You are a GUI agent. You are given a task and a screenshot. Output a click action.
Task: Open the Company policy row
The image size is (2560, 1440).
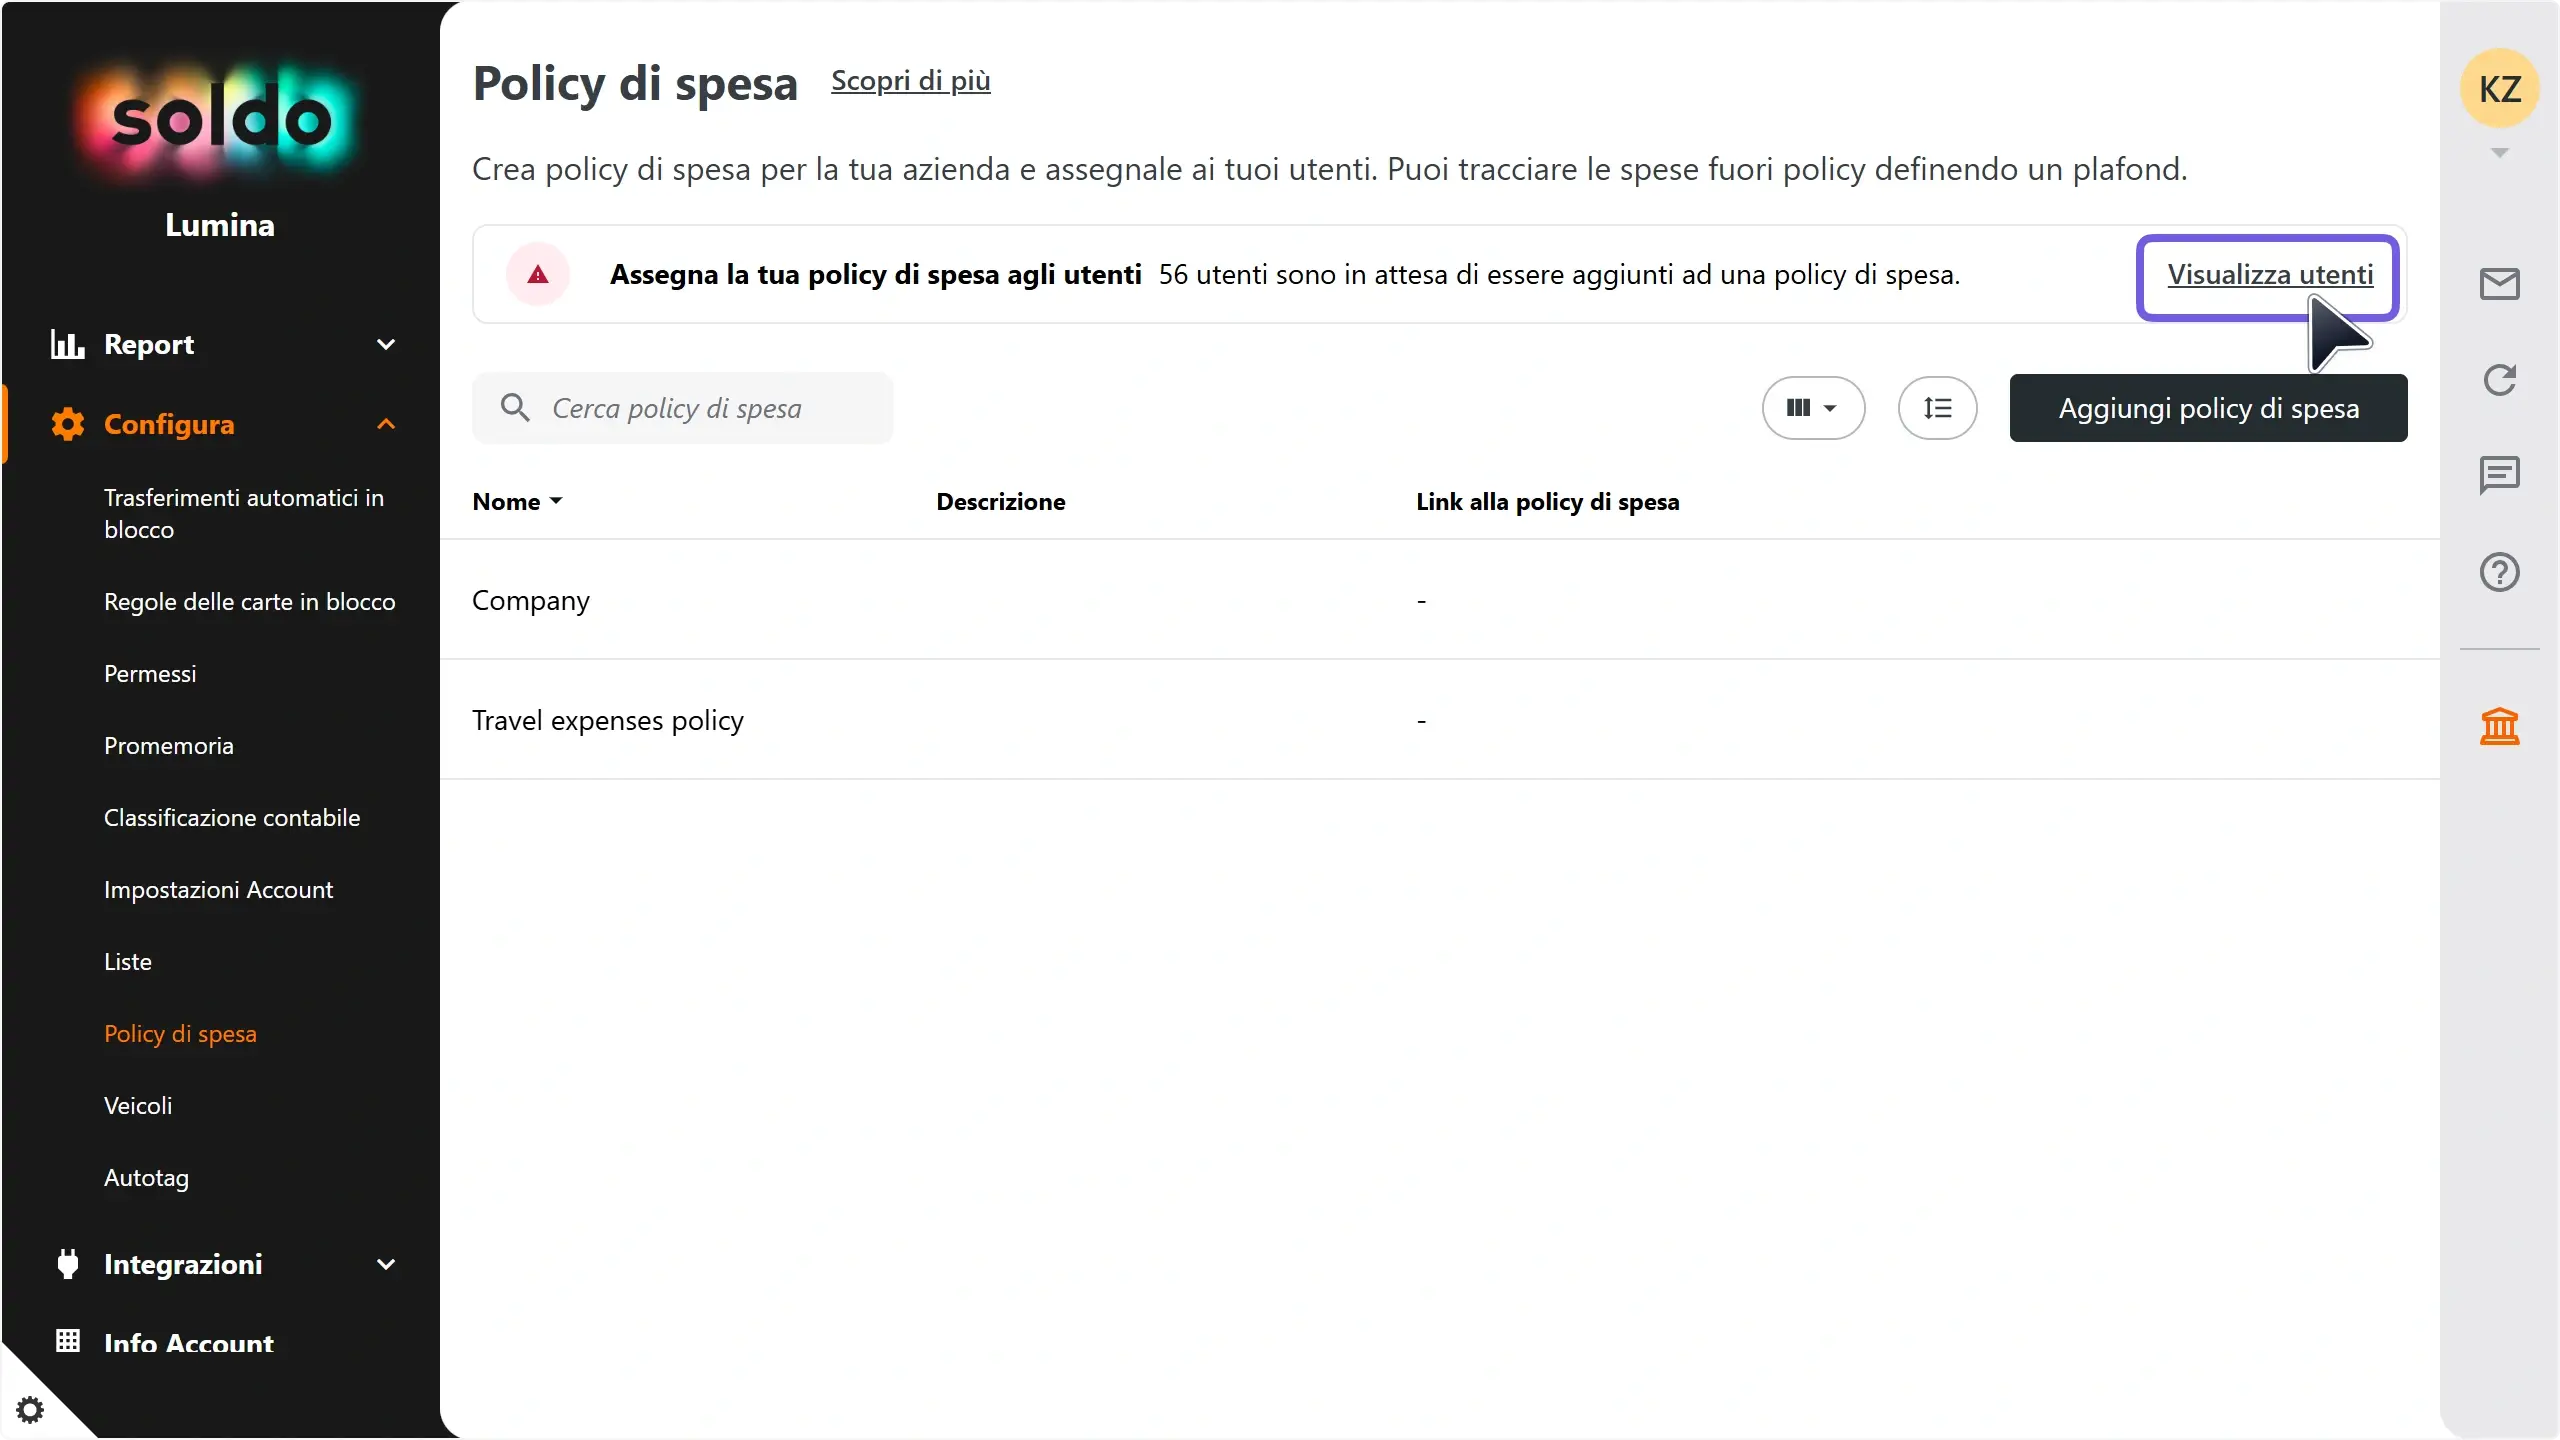coord(1439,600)
